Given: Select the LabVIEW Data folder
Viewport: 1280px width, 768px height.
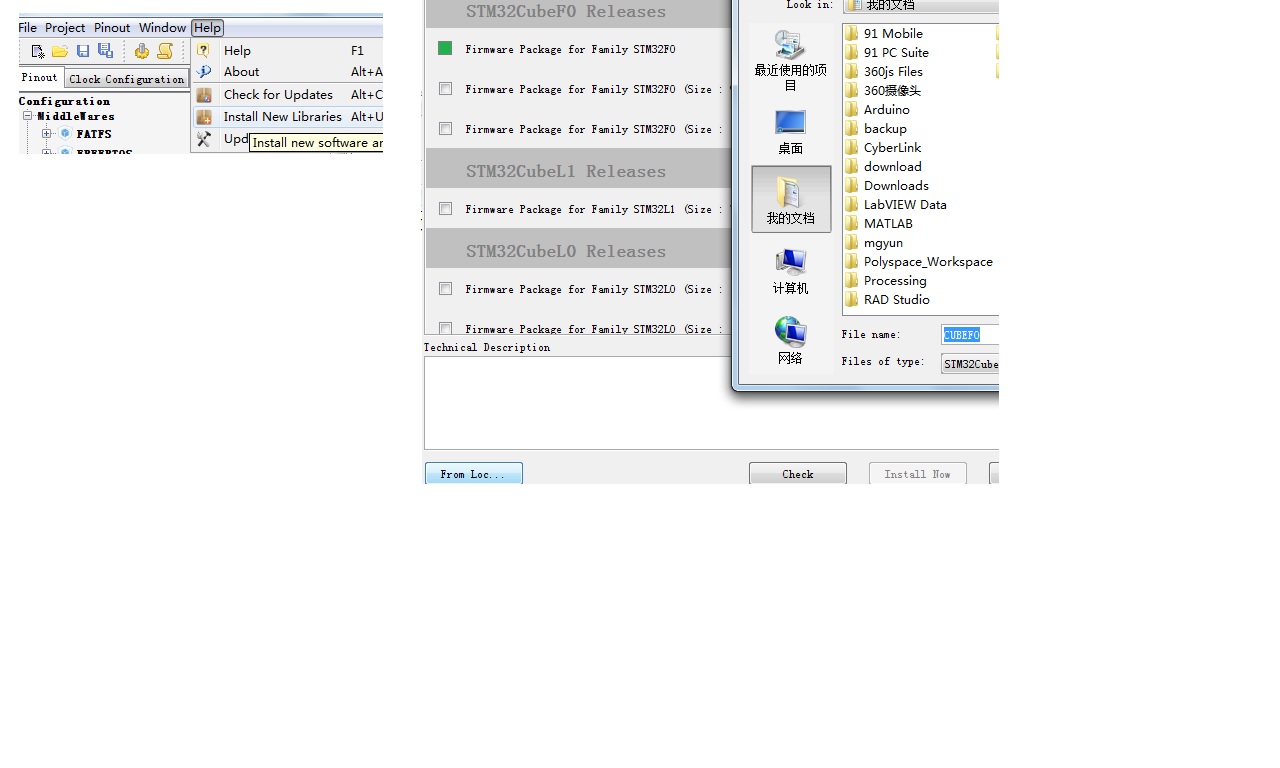Looking at the screenshot, I should 896,205.
